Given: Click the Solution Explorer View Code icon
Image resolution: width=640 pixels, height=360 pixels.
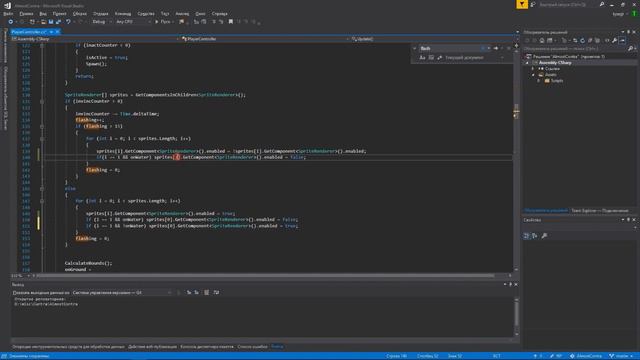Looking at the screenshot, I should pyautogui.click(x=607, y=40).
